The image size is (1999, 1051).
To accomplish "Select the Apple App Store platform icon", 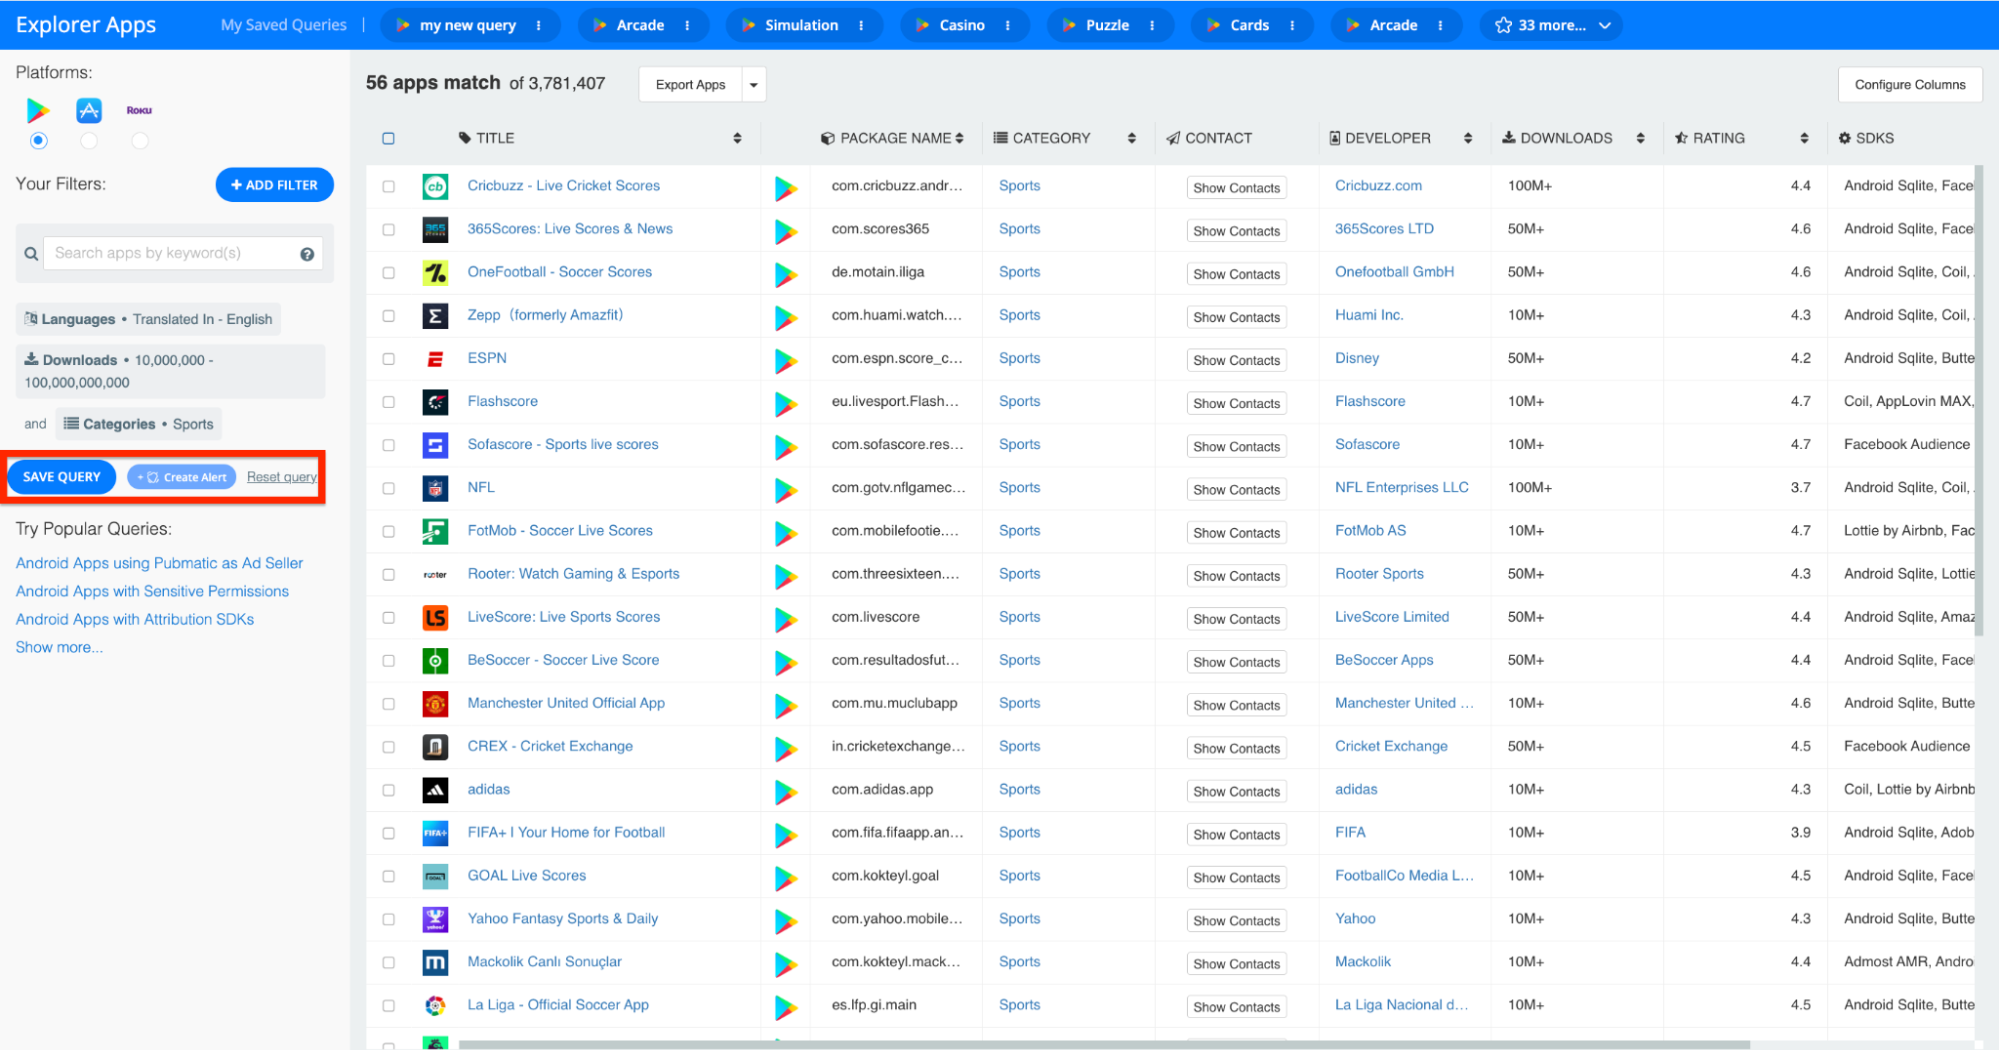I will pos(89,110).
